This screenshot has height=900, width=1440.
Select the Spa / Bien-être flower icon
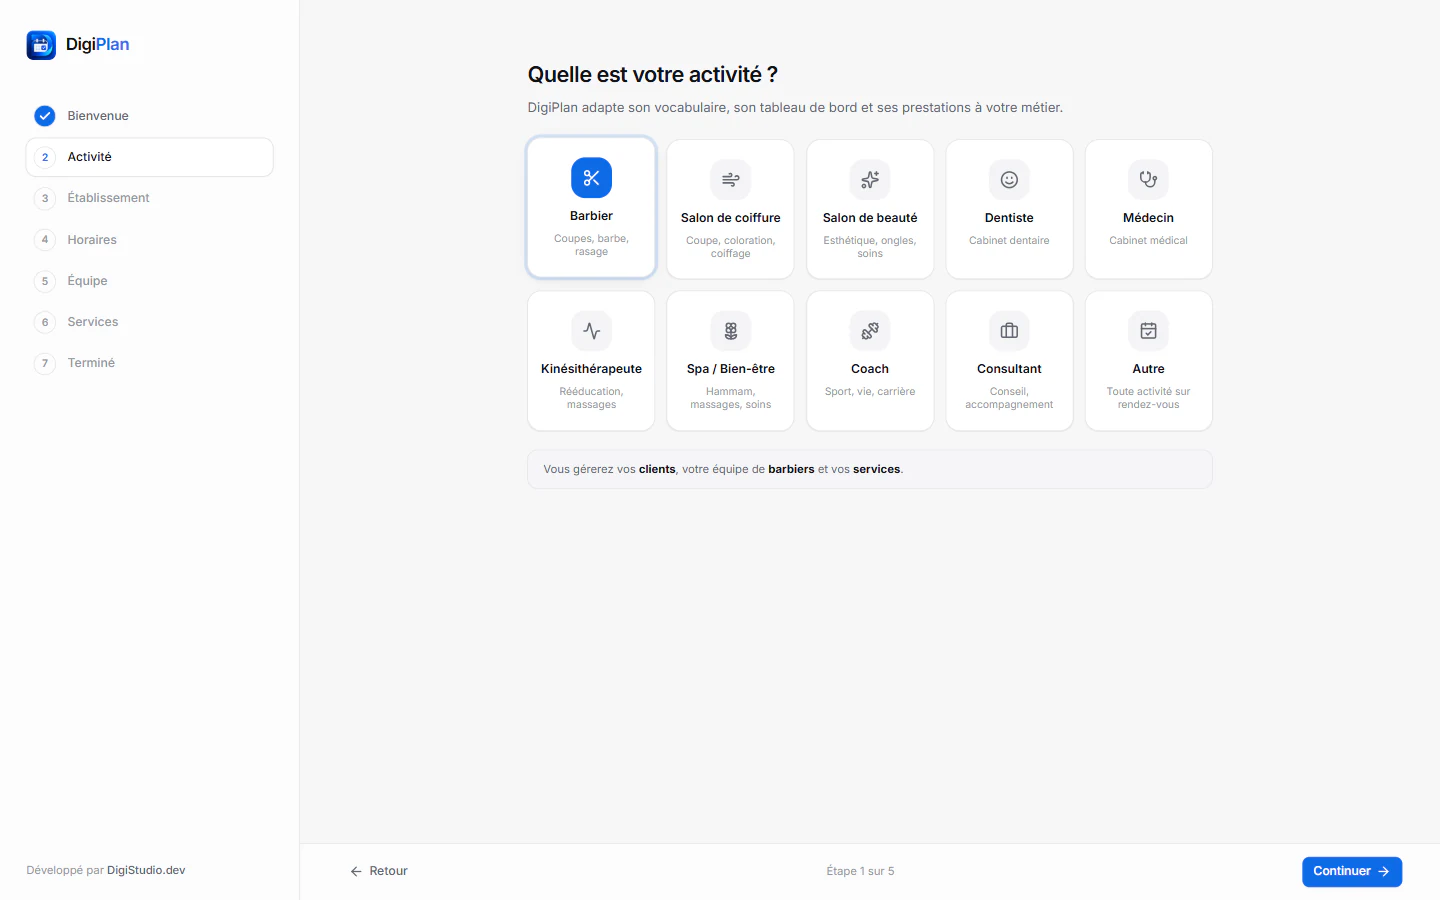(731, 331)
